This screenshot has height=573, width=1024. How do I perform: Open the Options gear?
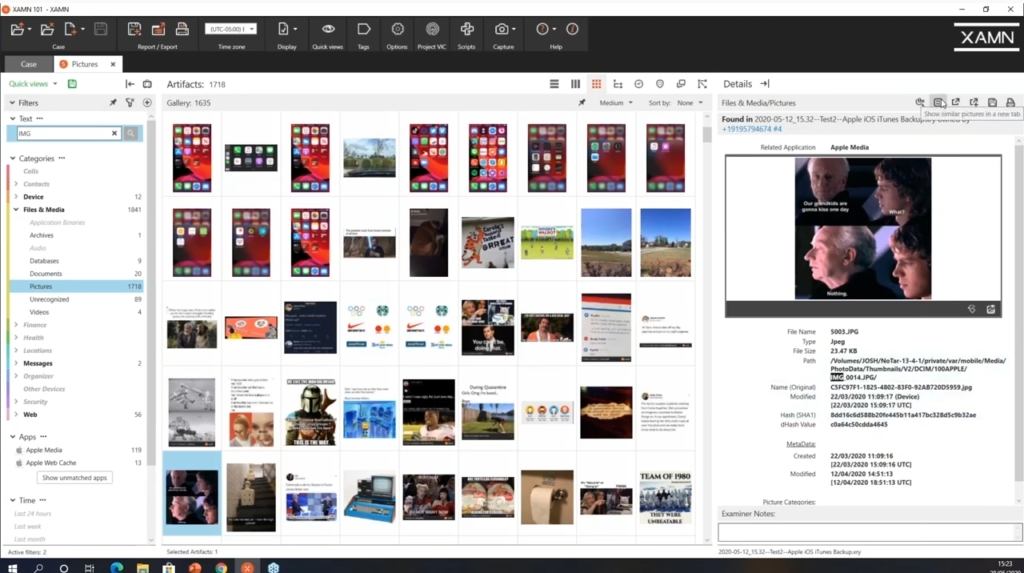coord(397,29)
